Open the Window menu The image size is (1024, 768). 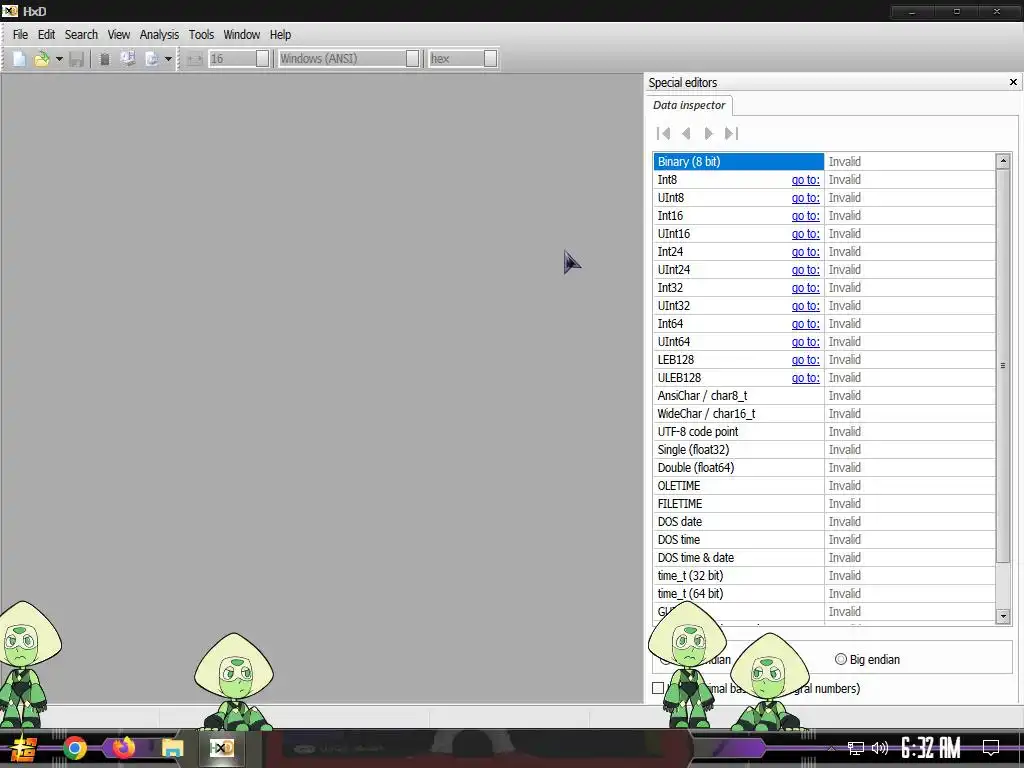pyautogui.click(x=242, y=35)
